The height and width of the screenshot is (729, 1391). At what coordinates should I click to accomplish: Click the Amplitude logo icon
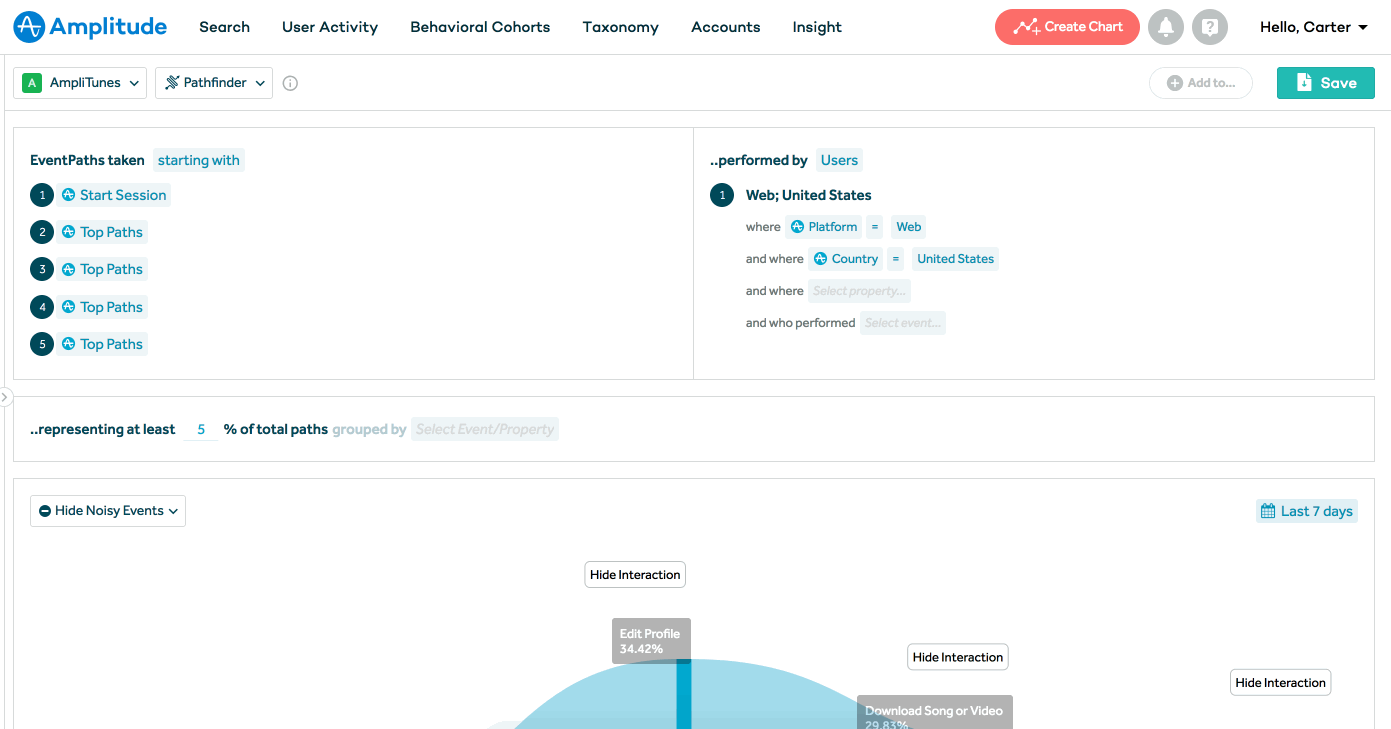[29, 27]
